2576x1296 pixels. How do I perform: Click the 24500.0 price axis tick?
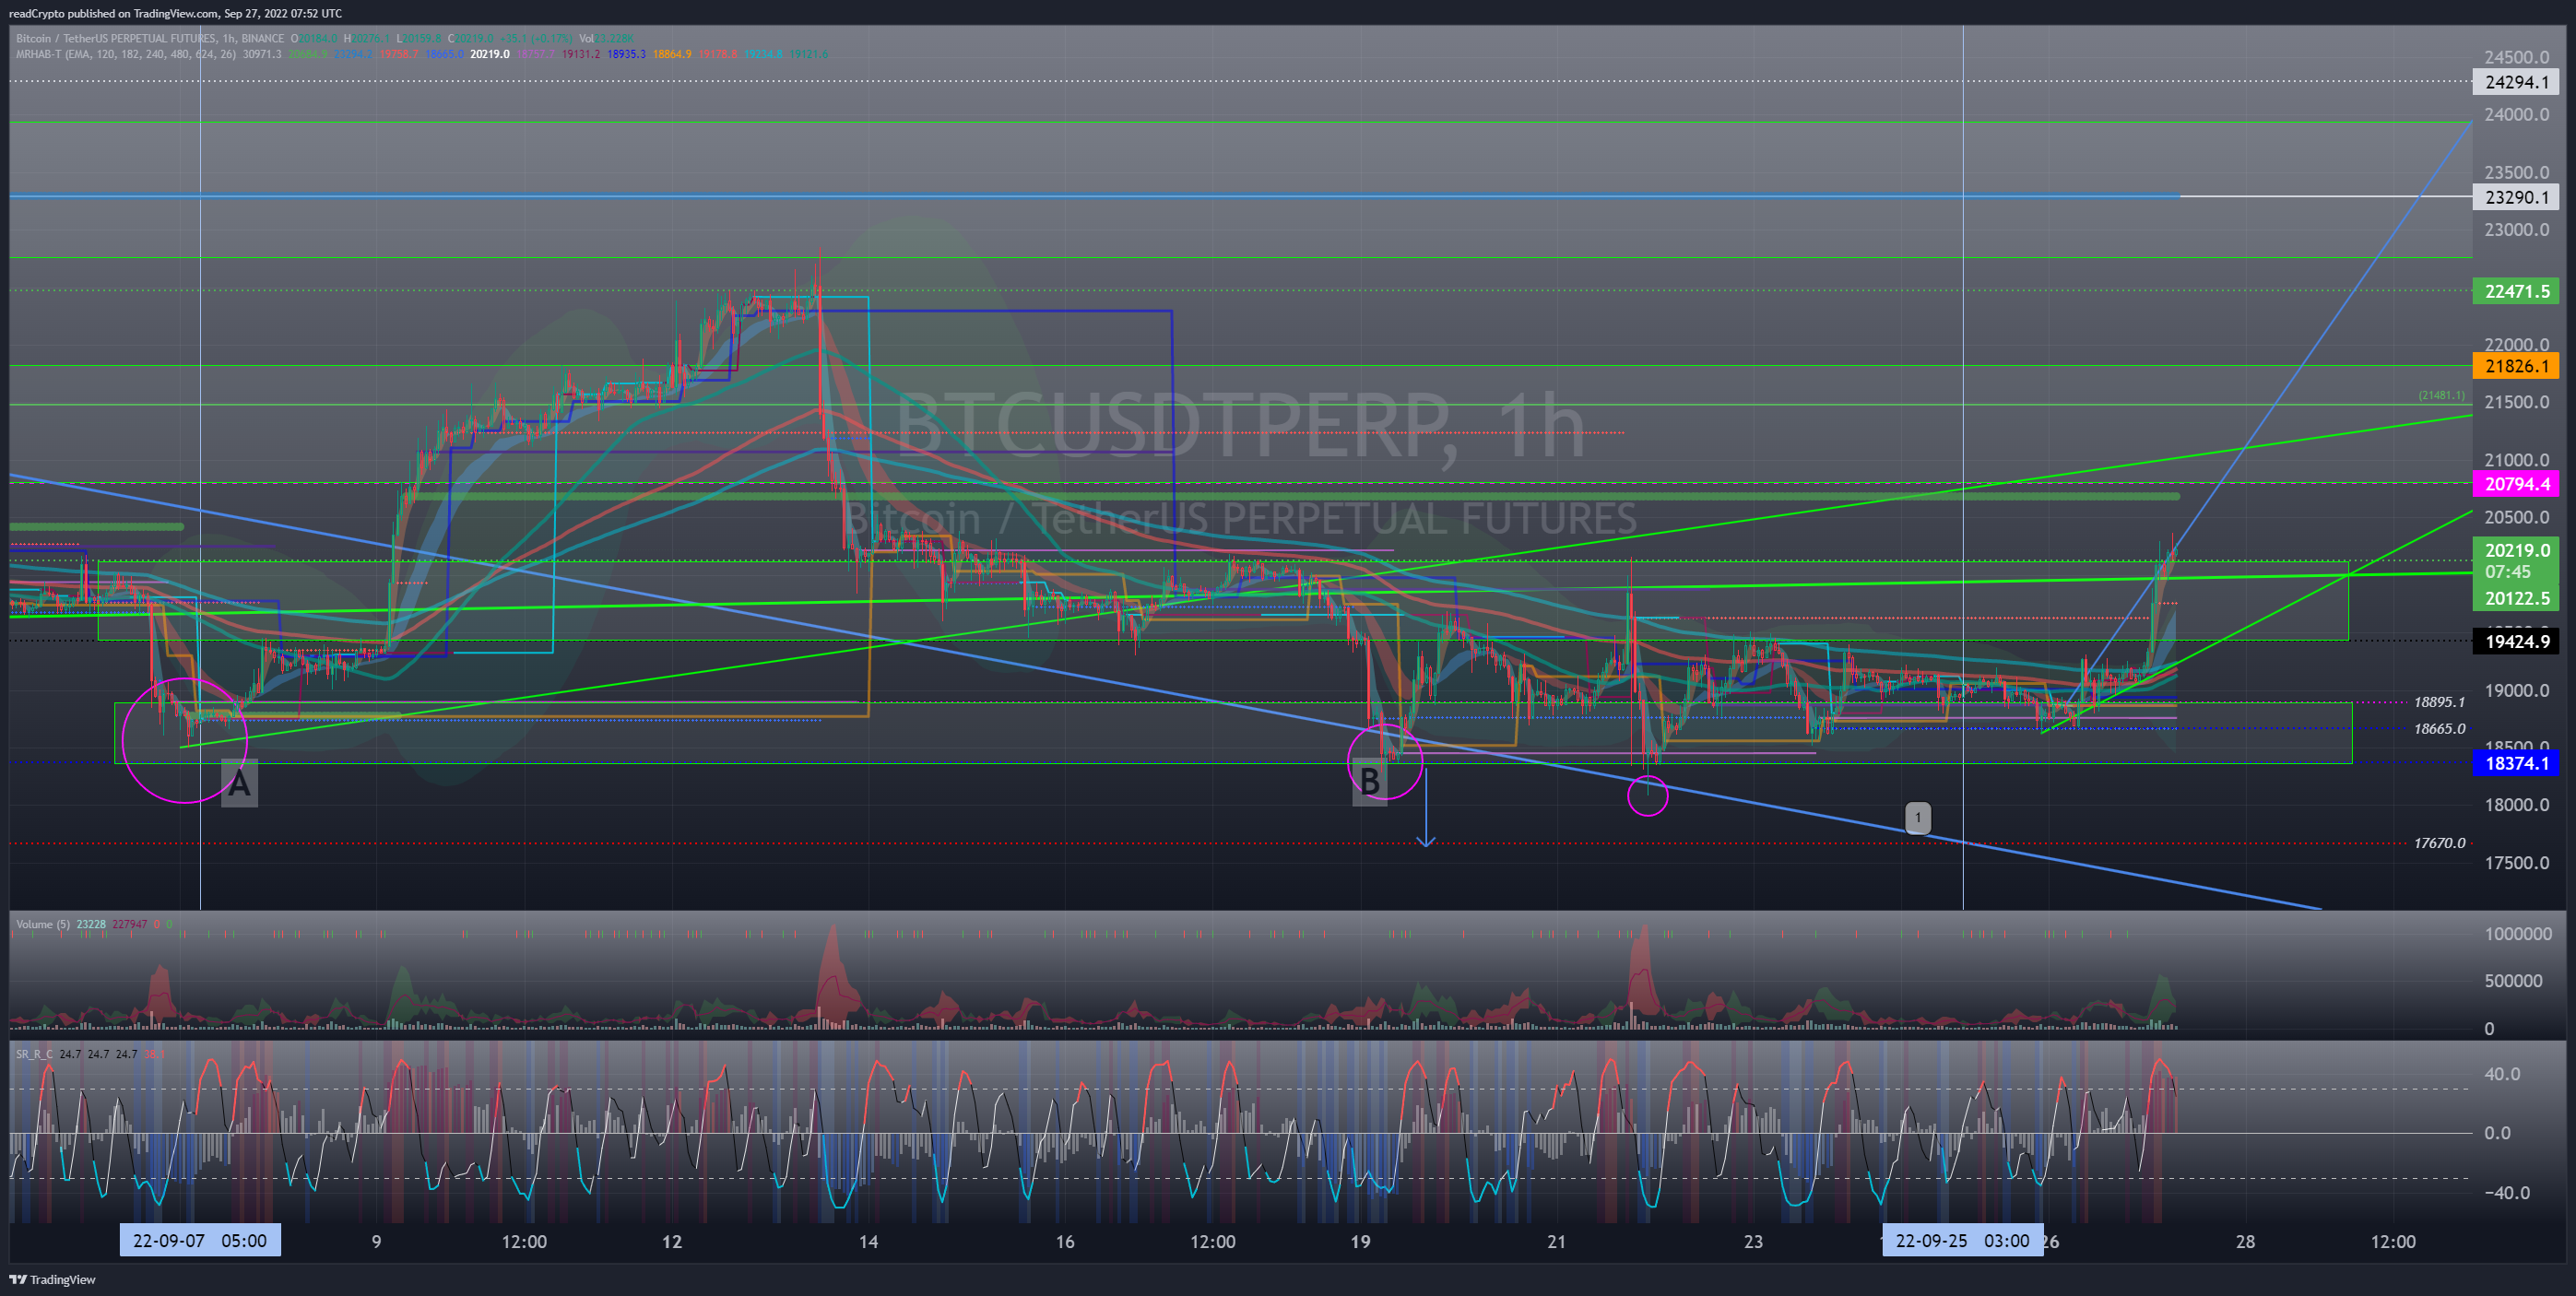tap(2516, 57)
